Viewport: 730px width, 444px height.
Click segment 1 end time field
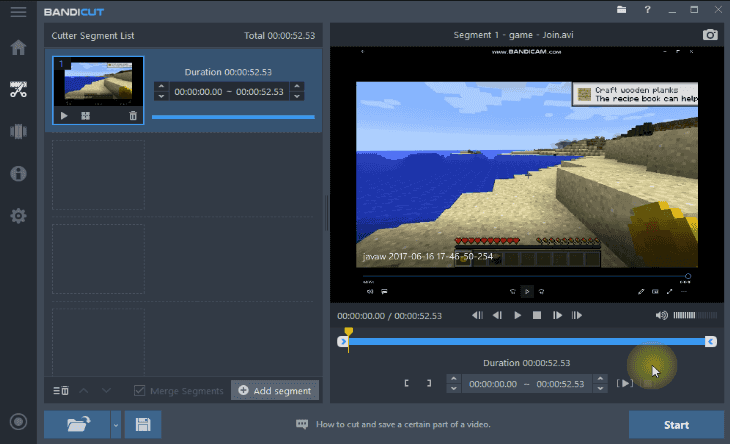(260, 92)
